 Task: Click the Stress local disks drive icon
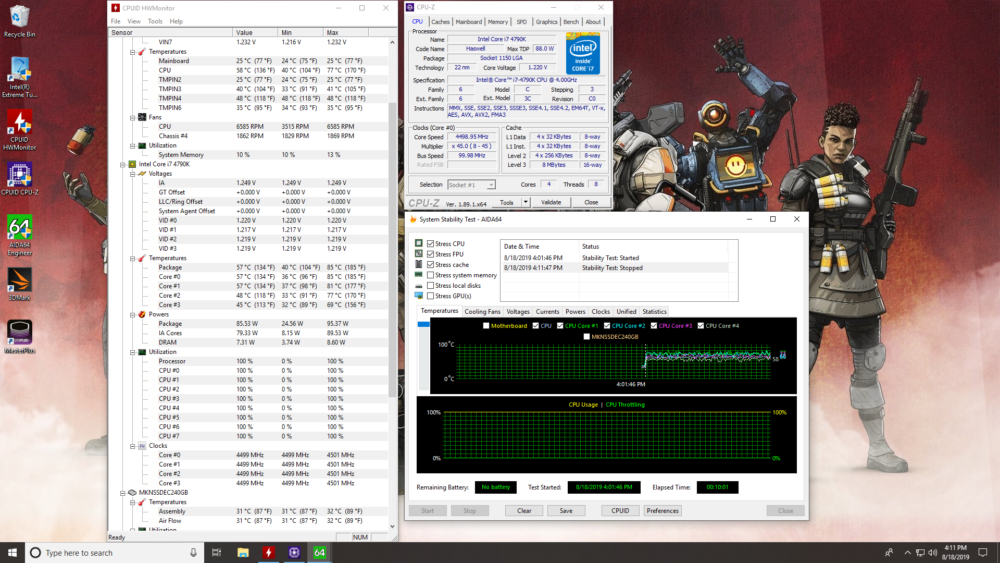pyautogui.click(x=418, y=285)
